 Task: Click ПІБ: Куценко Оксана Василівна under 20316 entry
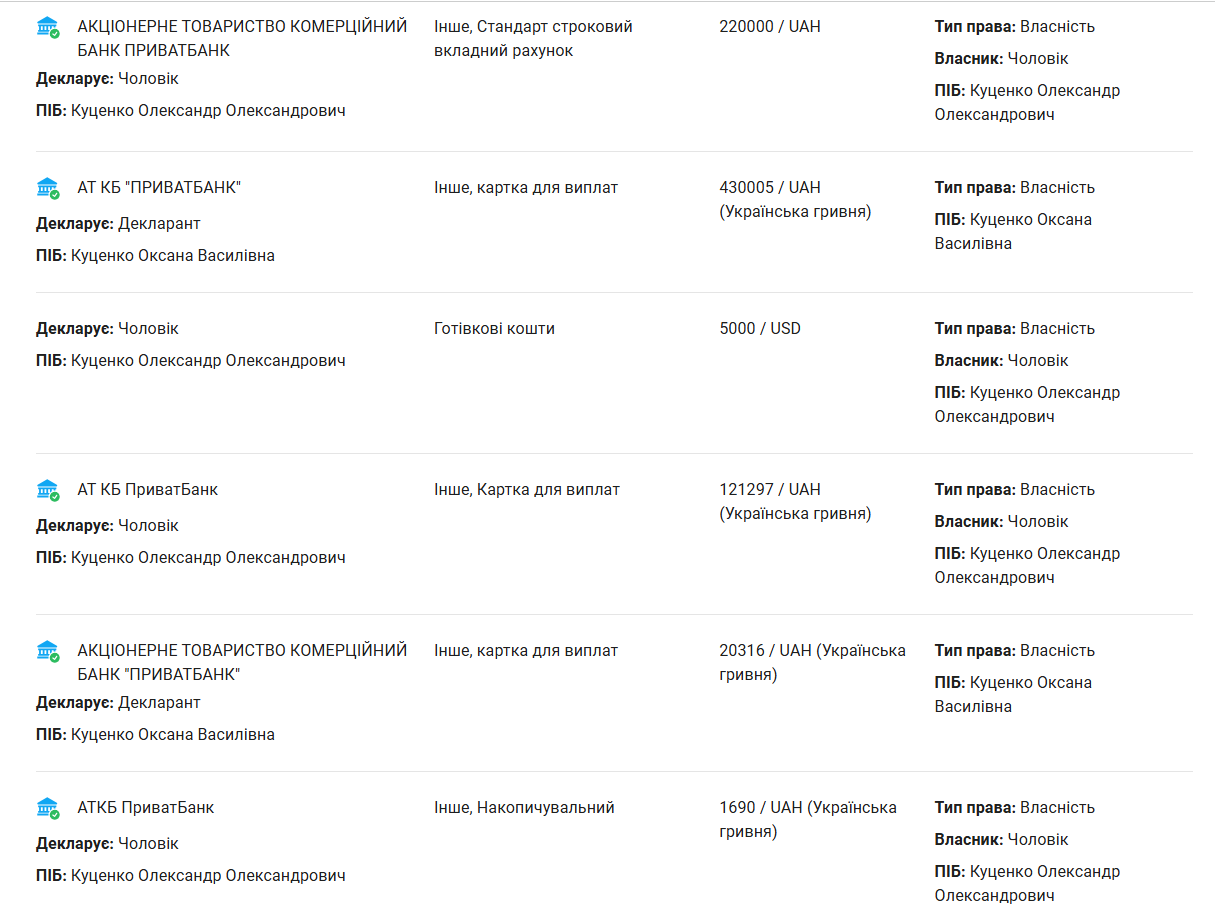(x=155, y=735)
